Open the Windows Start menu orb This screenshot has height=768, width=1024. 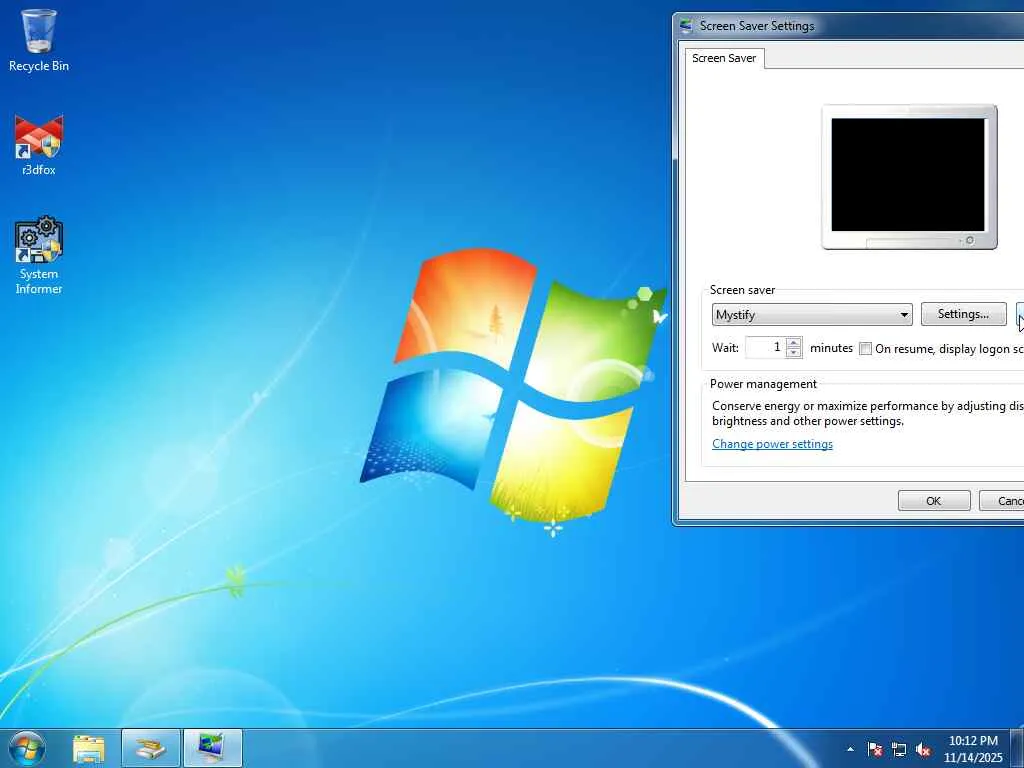[27, 748]
